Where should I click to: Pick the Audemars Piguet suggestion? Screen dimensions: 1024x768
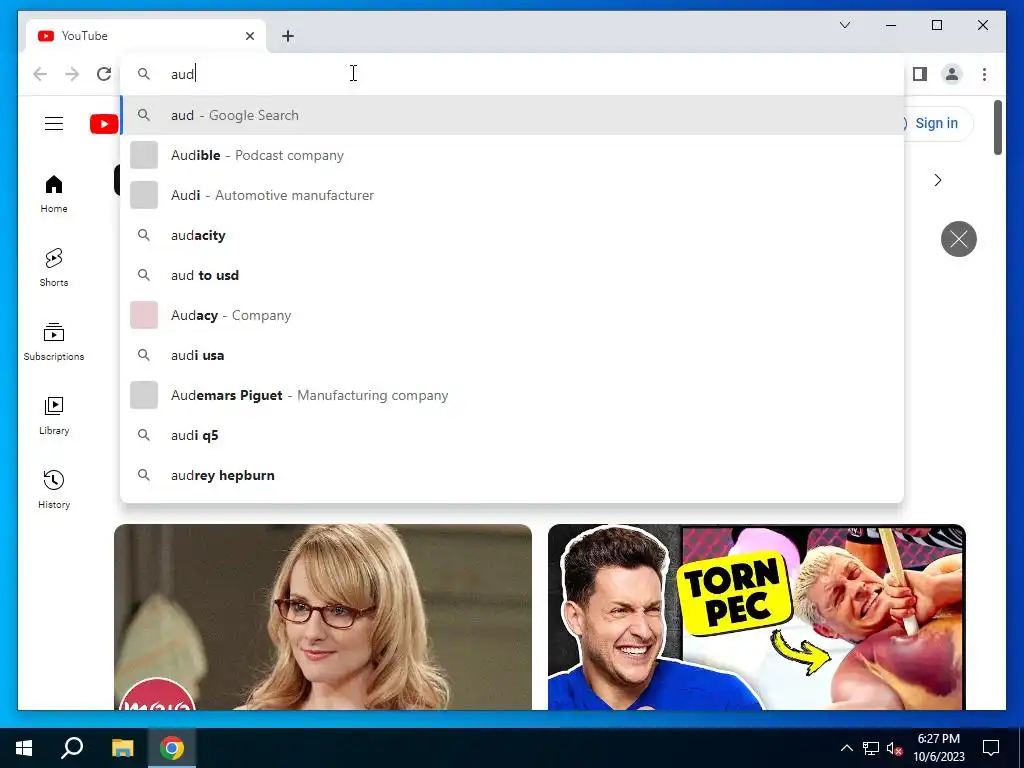(512, 395)
